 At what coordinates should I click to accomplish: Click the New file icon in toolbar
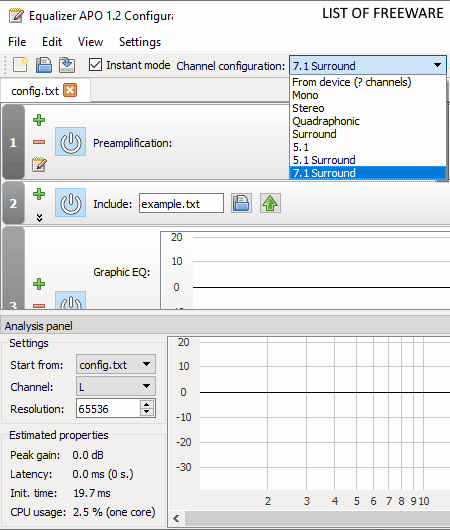(20, 65)
